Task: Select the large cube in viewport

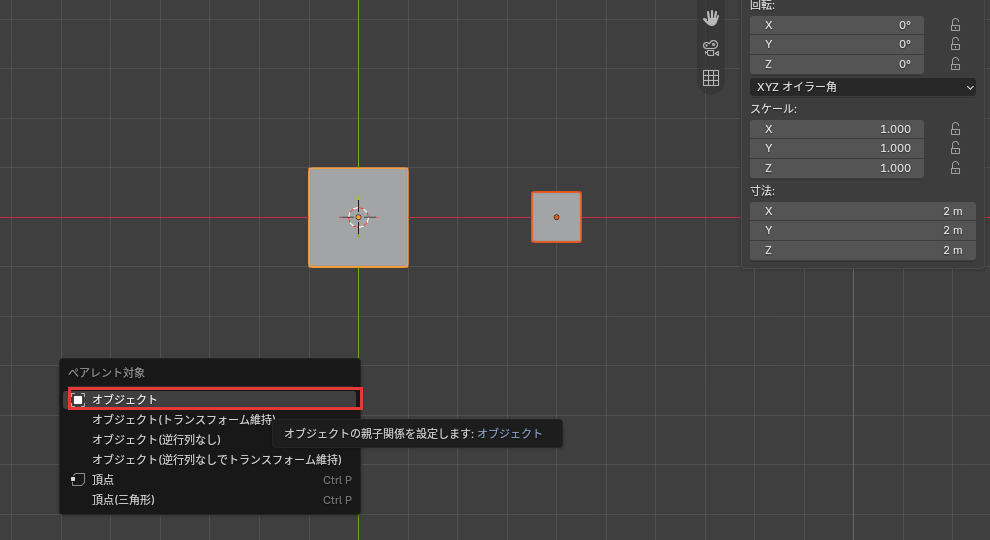Action: coord(358,217)
